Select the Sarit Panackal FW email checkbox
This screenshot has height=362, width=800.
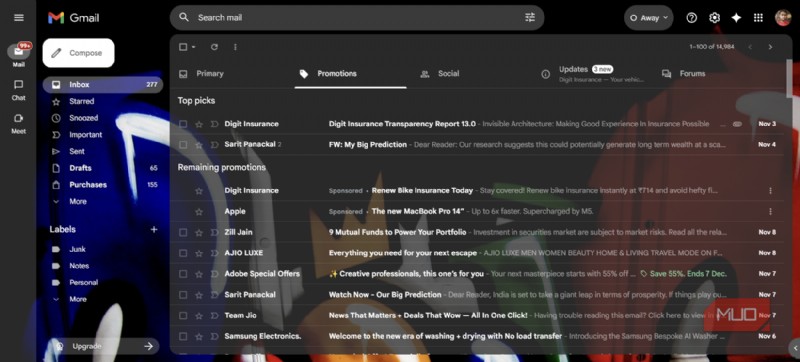pyautogui.click(x=183, y=145)
